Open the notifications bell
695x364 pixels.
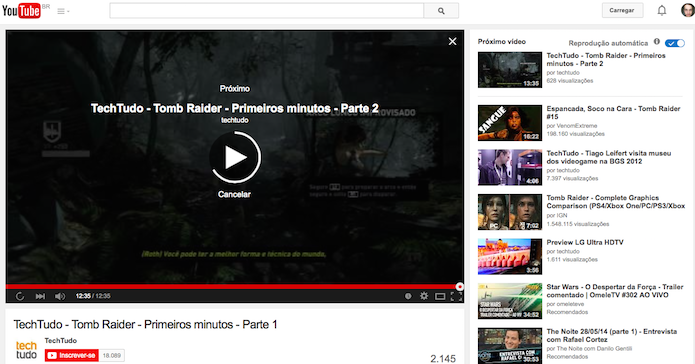click(x=662, y=10)
